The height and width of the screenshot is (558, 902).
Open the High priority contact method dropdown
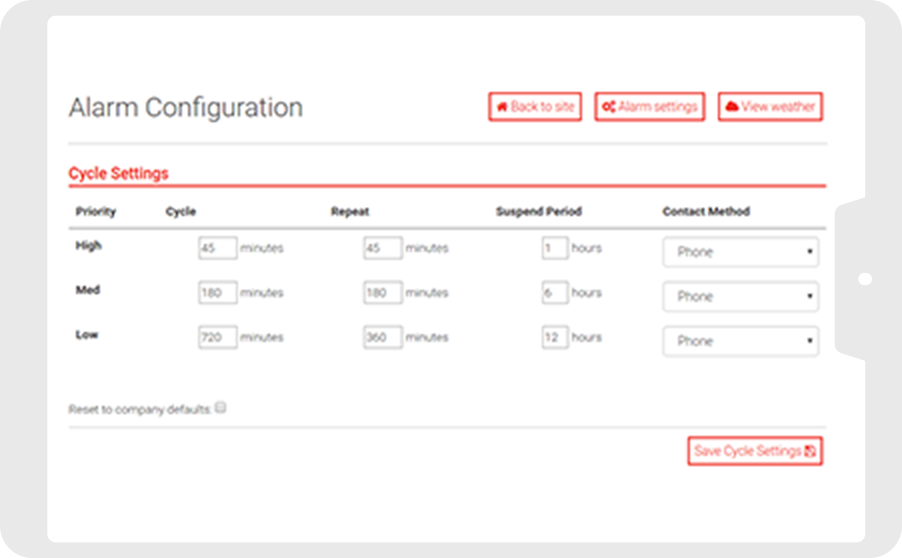click(740, 252)
